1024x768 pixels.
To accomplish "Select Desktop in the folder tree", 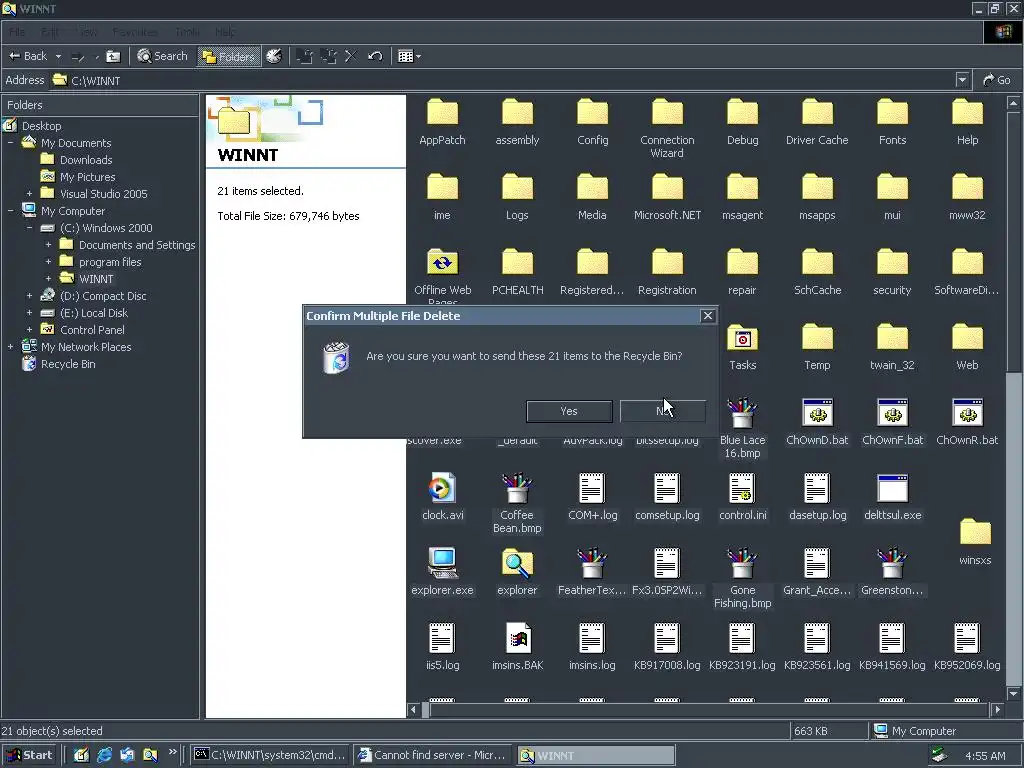I will pyautogui.click(x=41, y=125).
